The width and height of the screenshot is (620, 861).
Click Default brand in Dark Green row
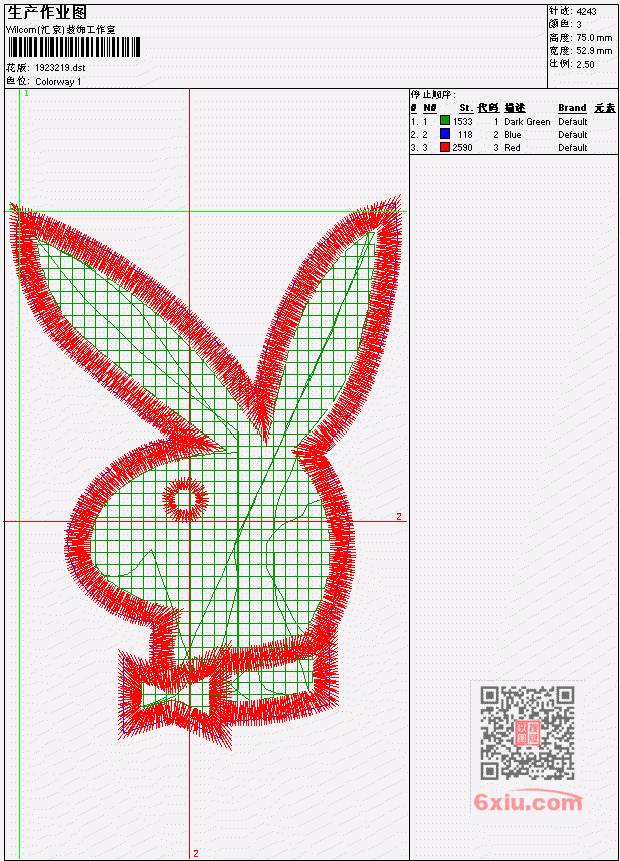(x=573, y=121)
